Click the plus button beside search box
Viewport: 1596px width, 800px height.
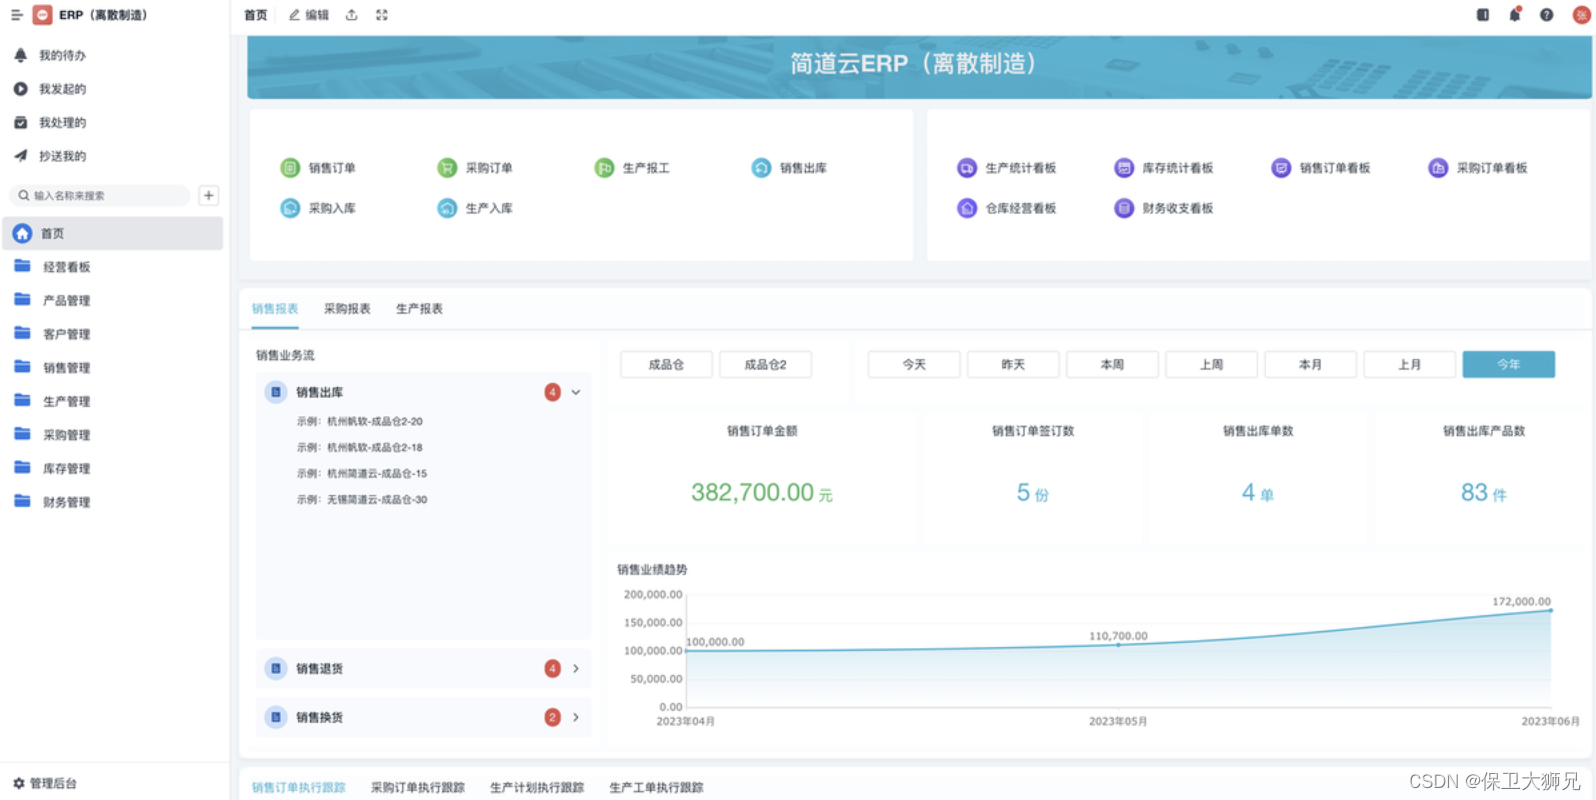[x=209, y=195]
